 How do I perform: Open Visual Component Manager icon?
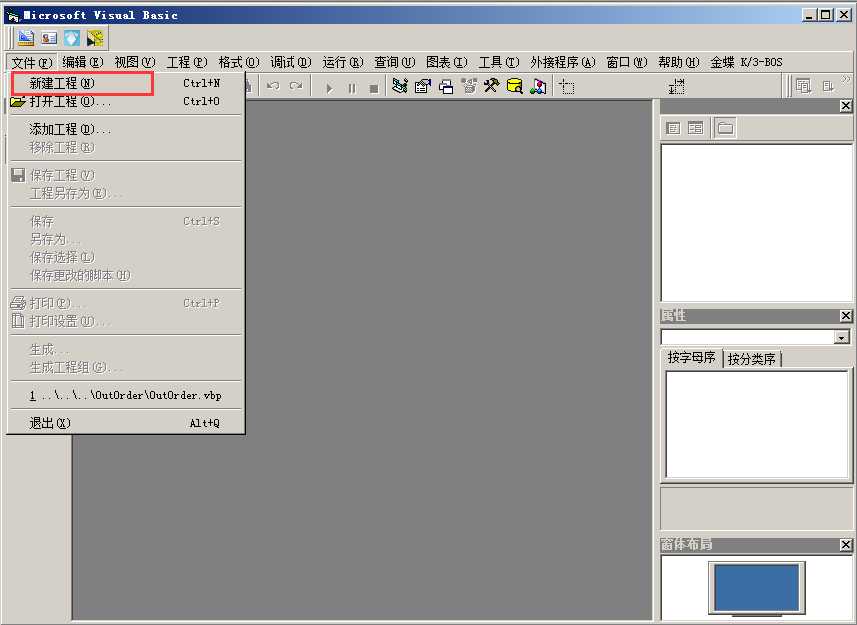click(x=538, y=86)
